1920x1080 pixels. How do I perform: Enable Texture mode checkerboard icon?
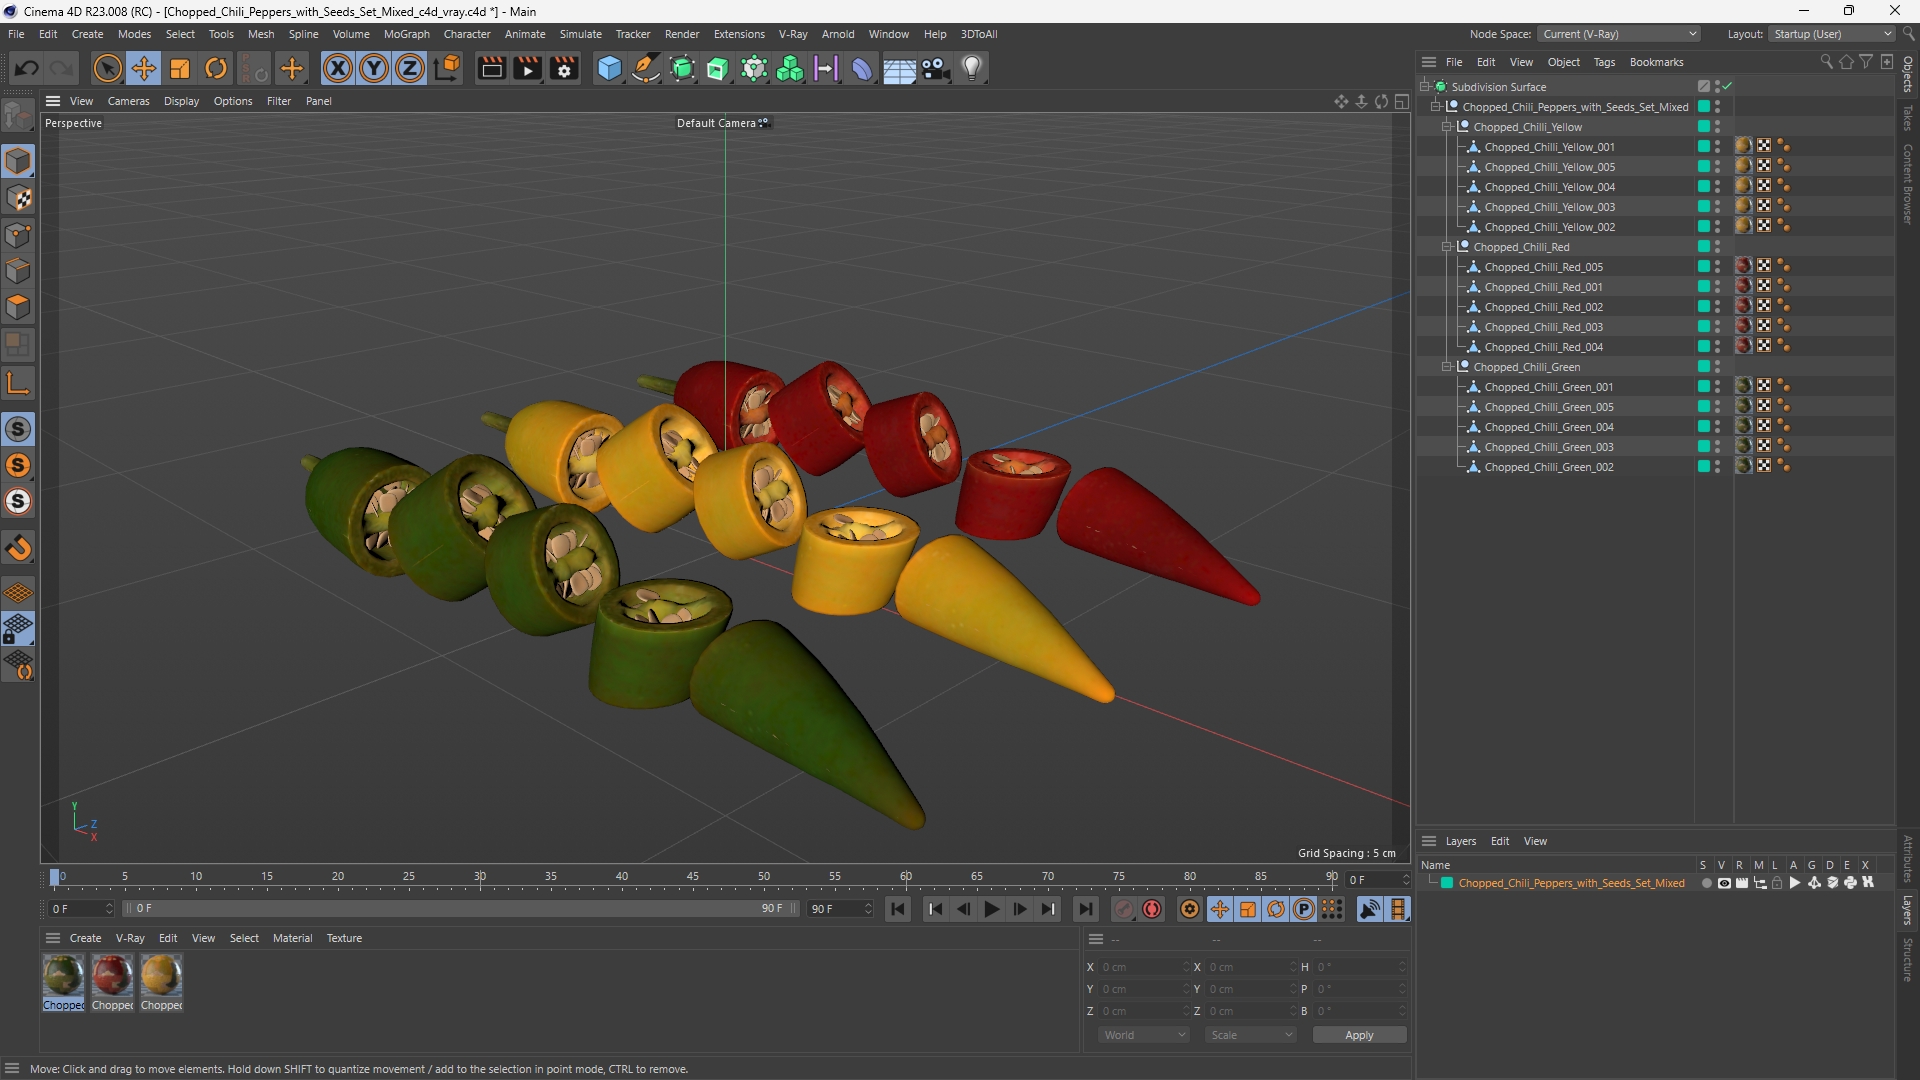tap(18, 198)
